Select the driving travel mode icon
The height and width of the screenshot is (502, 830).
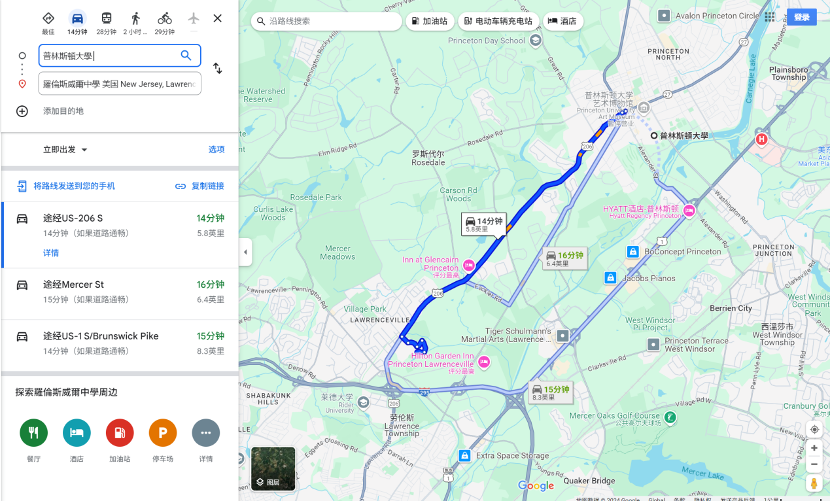click(77, 19)
